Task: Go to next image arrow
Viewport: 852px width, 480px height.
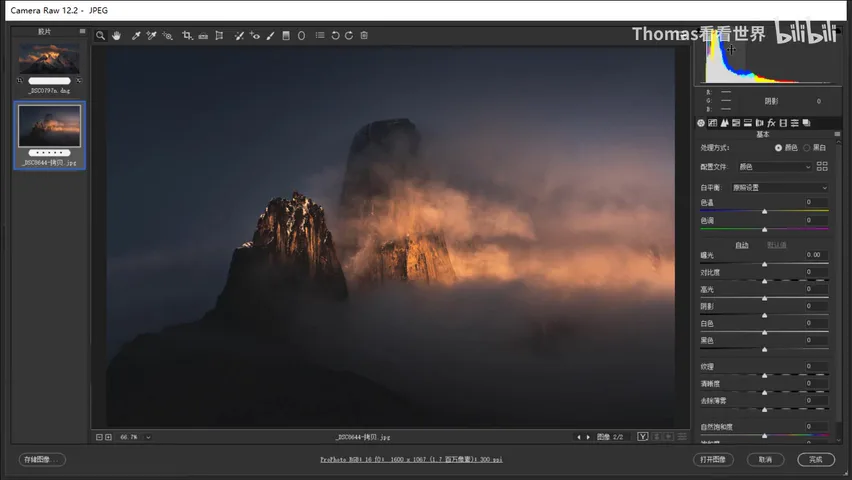Action: pyautogui.click(x=588, y=437)
